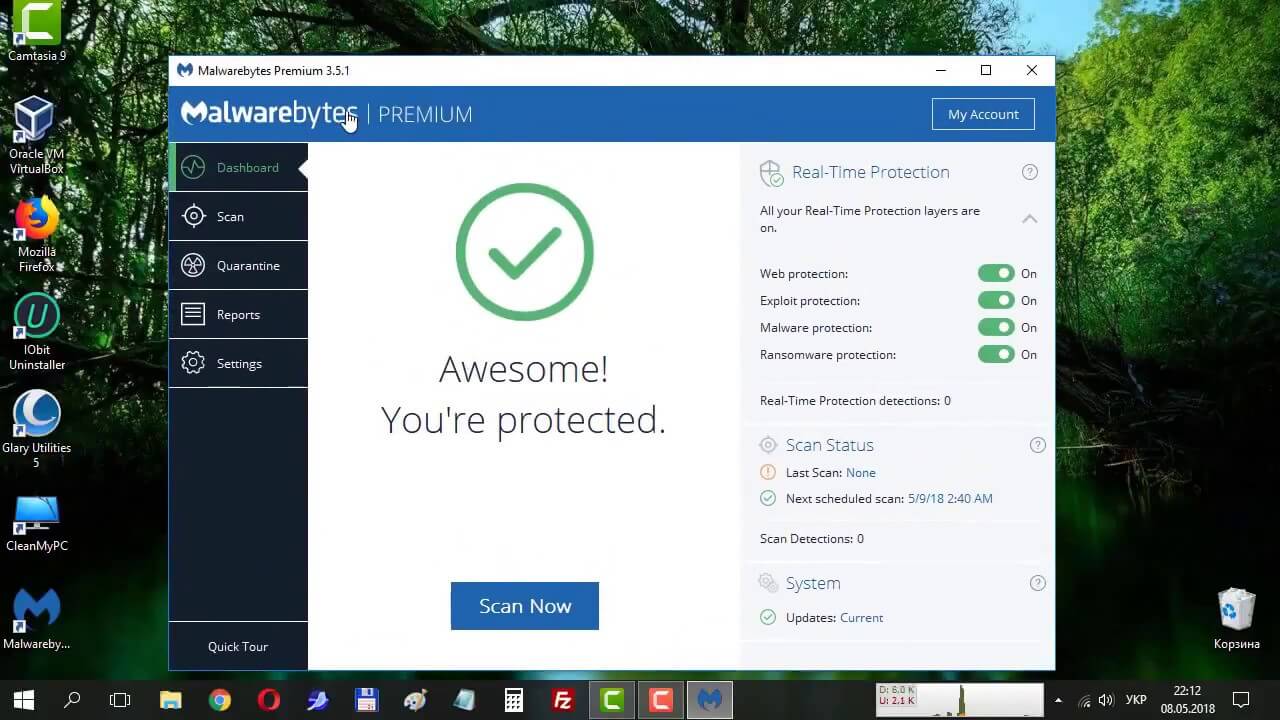Open Malwarebytes desktop shortcut
This screenshot has height=720, width=1280.
(37, 618)
